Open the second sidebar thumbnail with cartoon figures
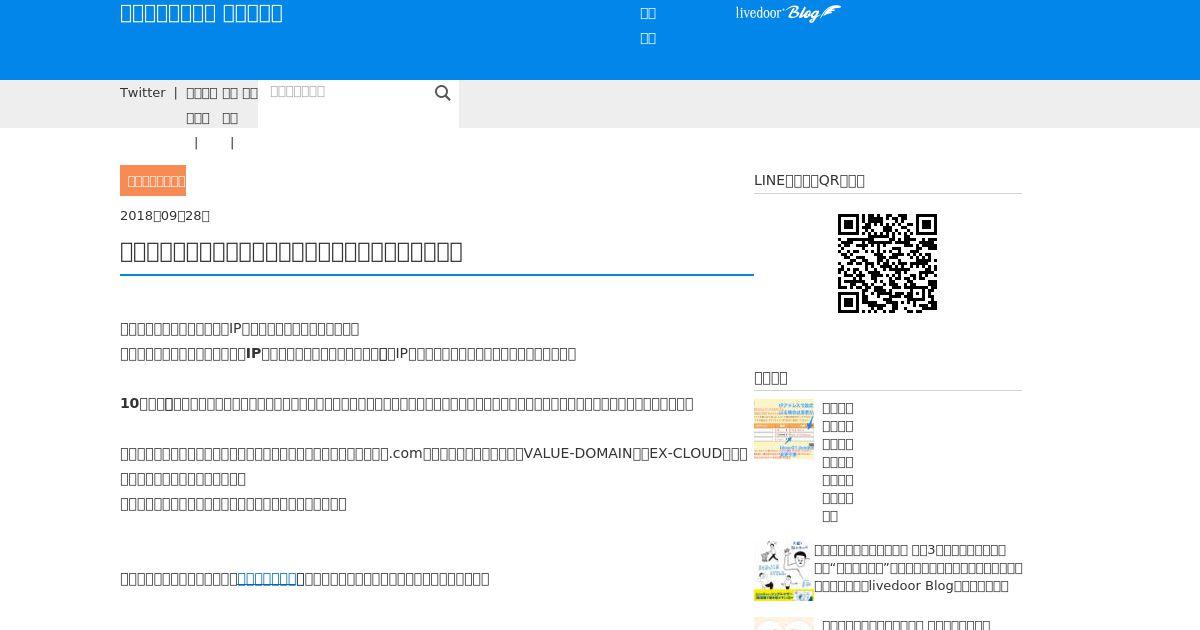The image size is (1200, 630). coord(784,571)
